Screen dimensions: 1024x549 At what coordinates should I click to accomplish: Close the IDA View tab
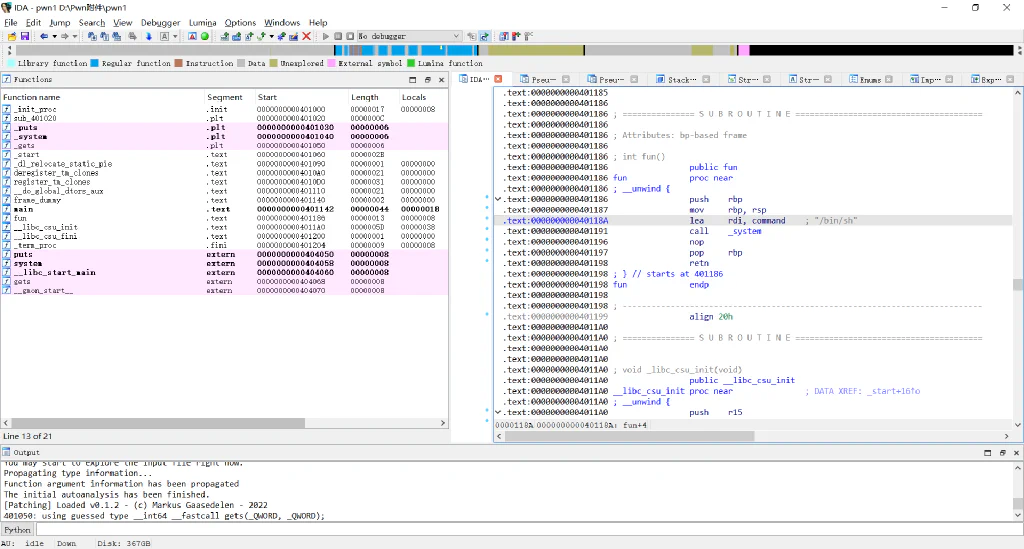498,79
